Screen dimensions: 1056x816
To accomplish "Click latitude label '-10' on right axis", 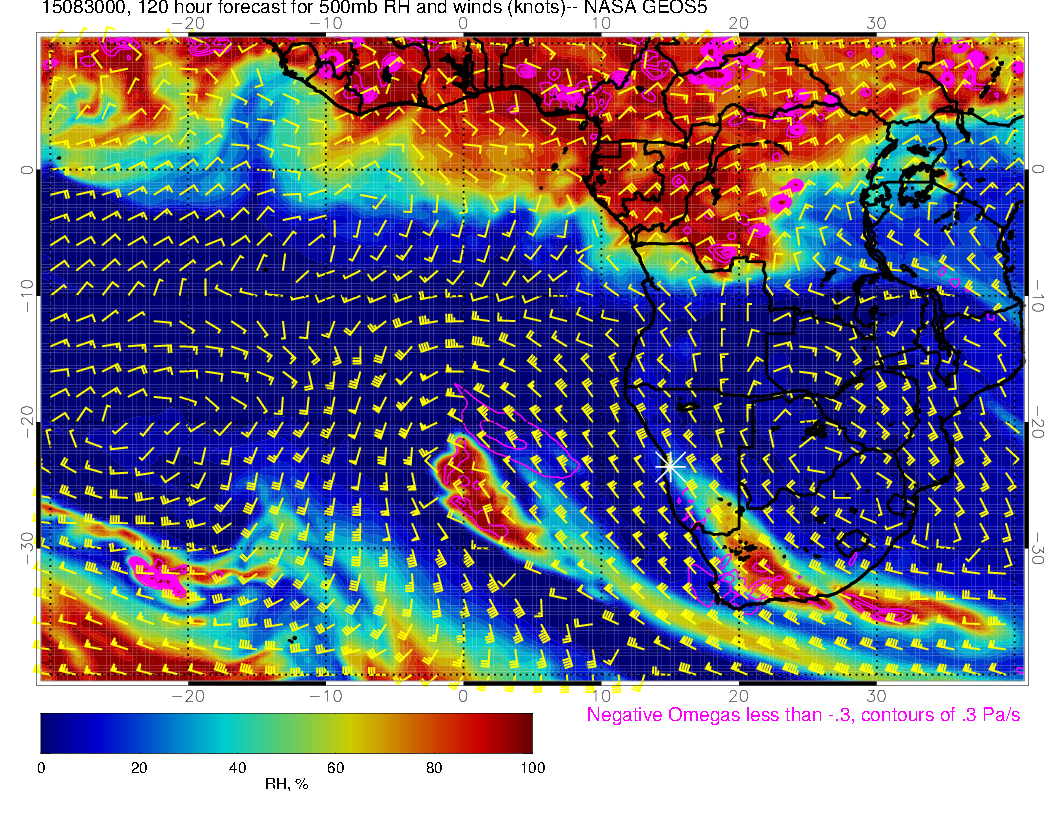I will pos(1038,295).
